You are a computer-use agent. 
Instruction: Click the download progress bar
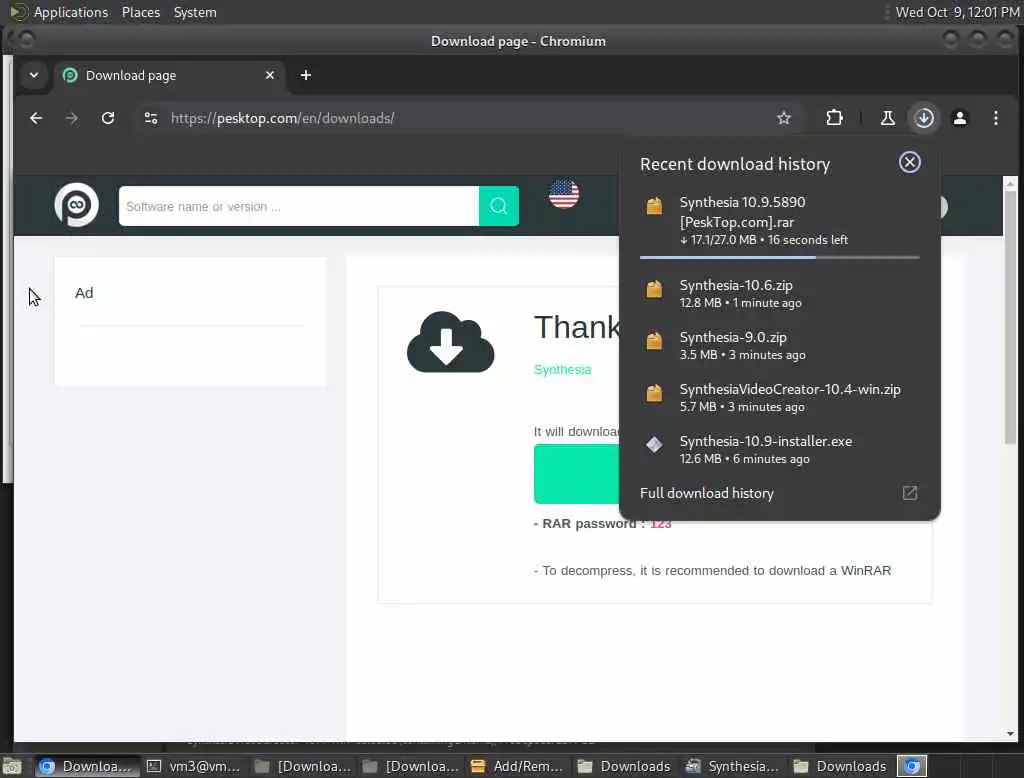(780, 257)
